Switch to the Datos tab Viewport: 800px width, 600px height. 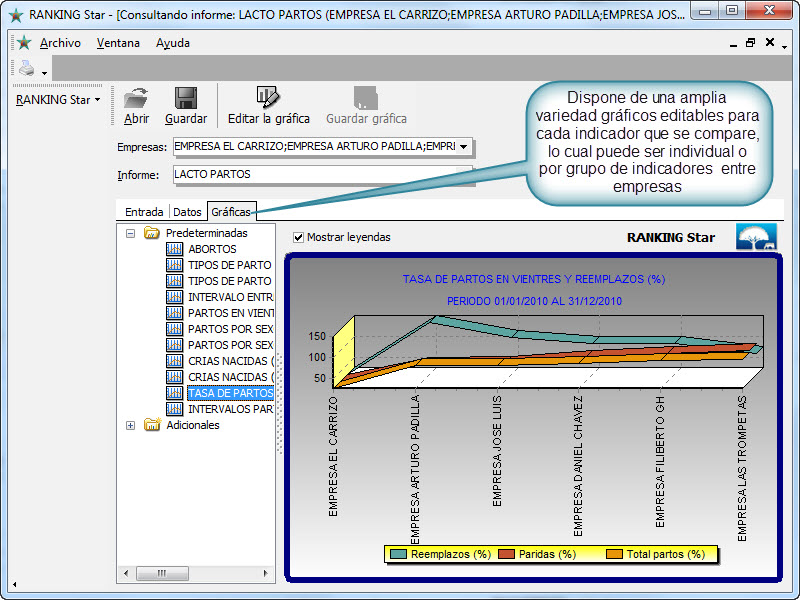click(187, 212)
